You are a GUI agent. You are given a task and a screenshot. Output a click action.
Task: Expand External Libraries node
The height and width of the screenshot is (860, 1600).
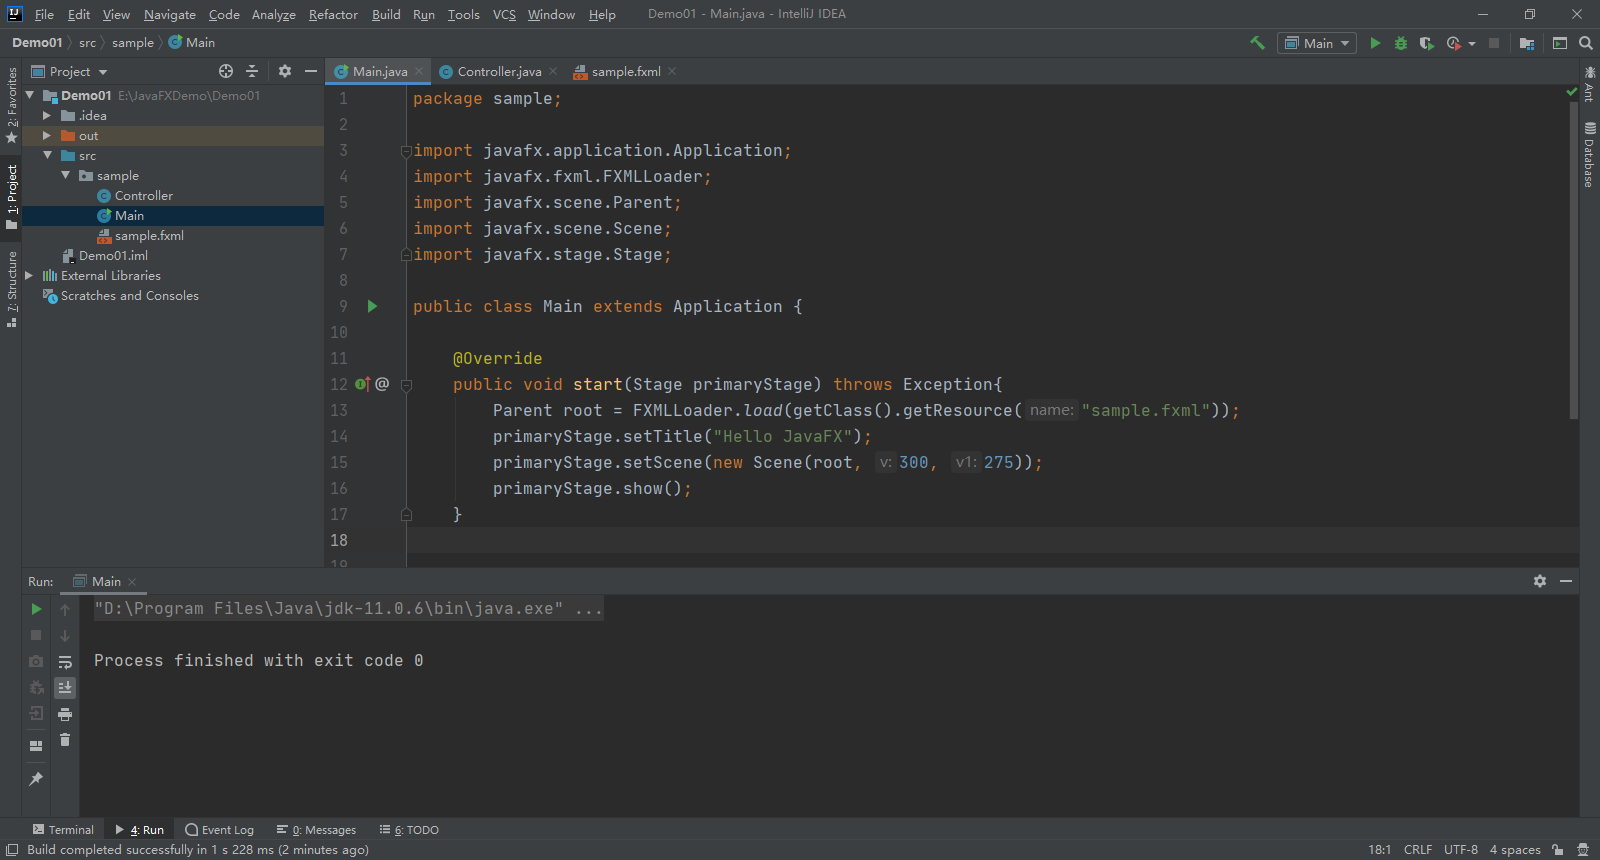pyautogui.click(x=29, y=275)
